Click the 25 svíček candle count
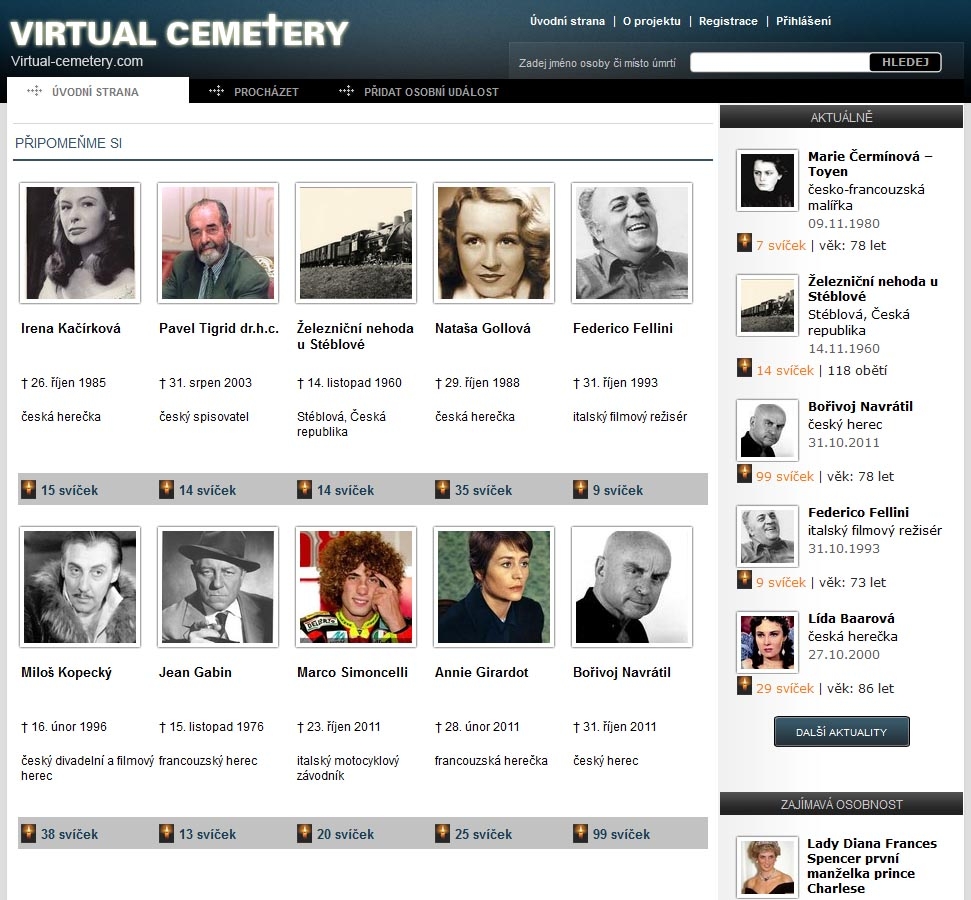The image size is (971, 900). [484, 834]
